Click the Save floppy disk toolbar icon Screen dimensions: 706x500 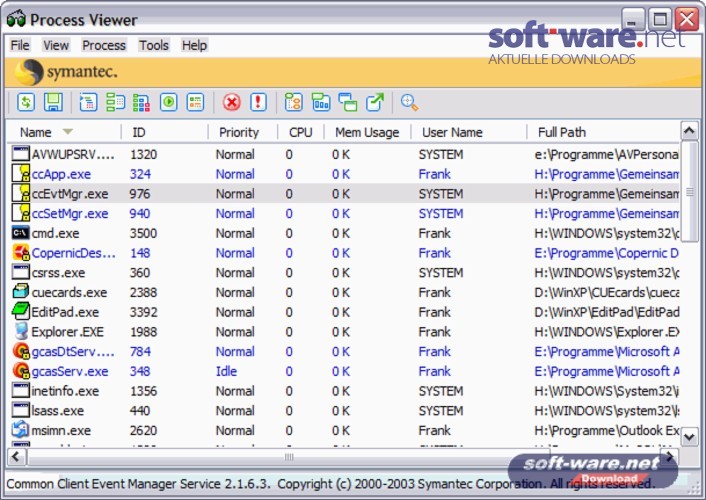click(x=53, y=102)
